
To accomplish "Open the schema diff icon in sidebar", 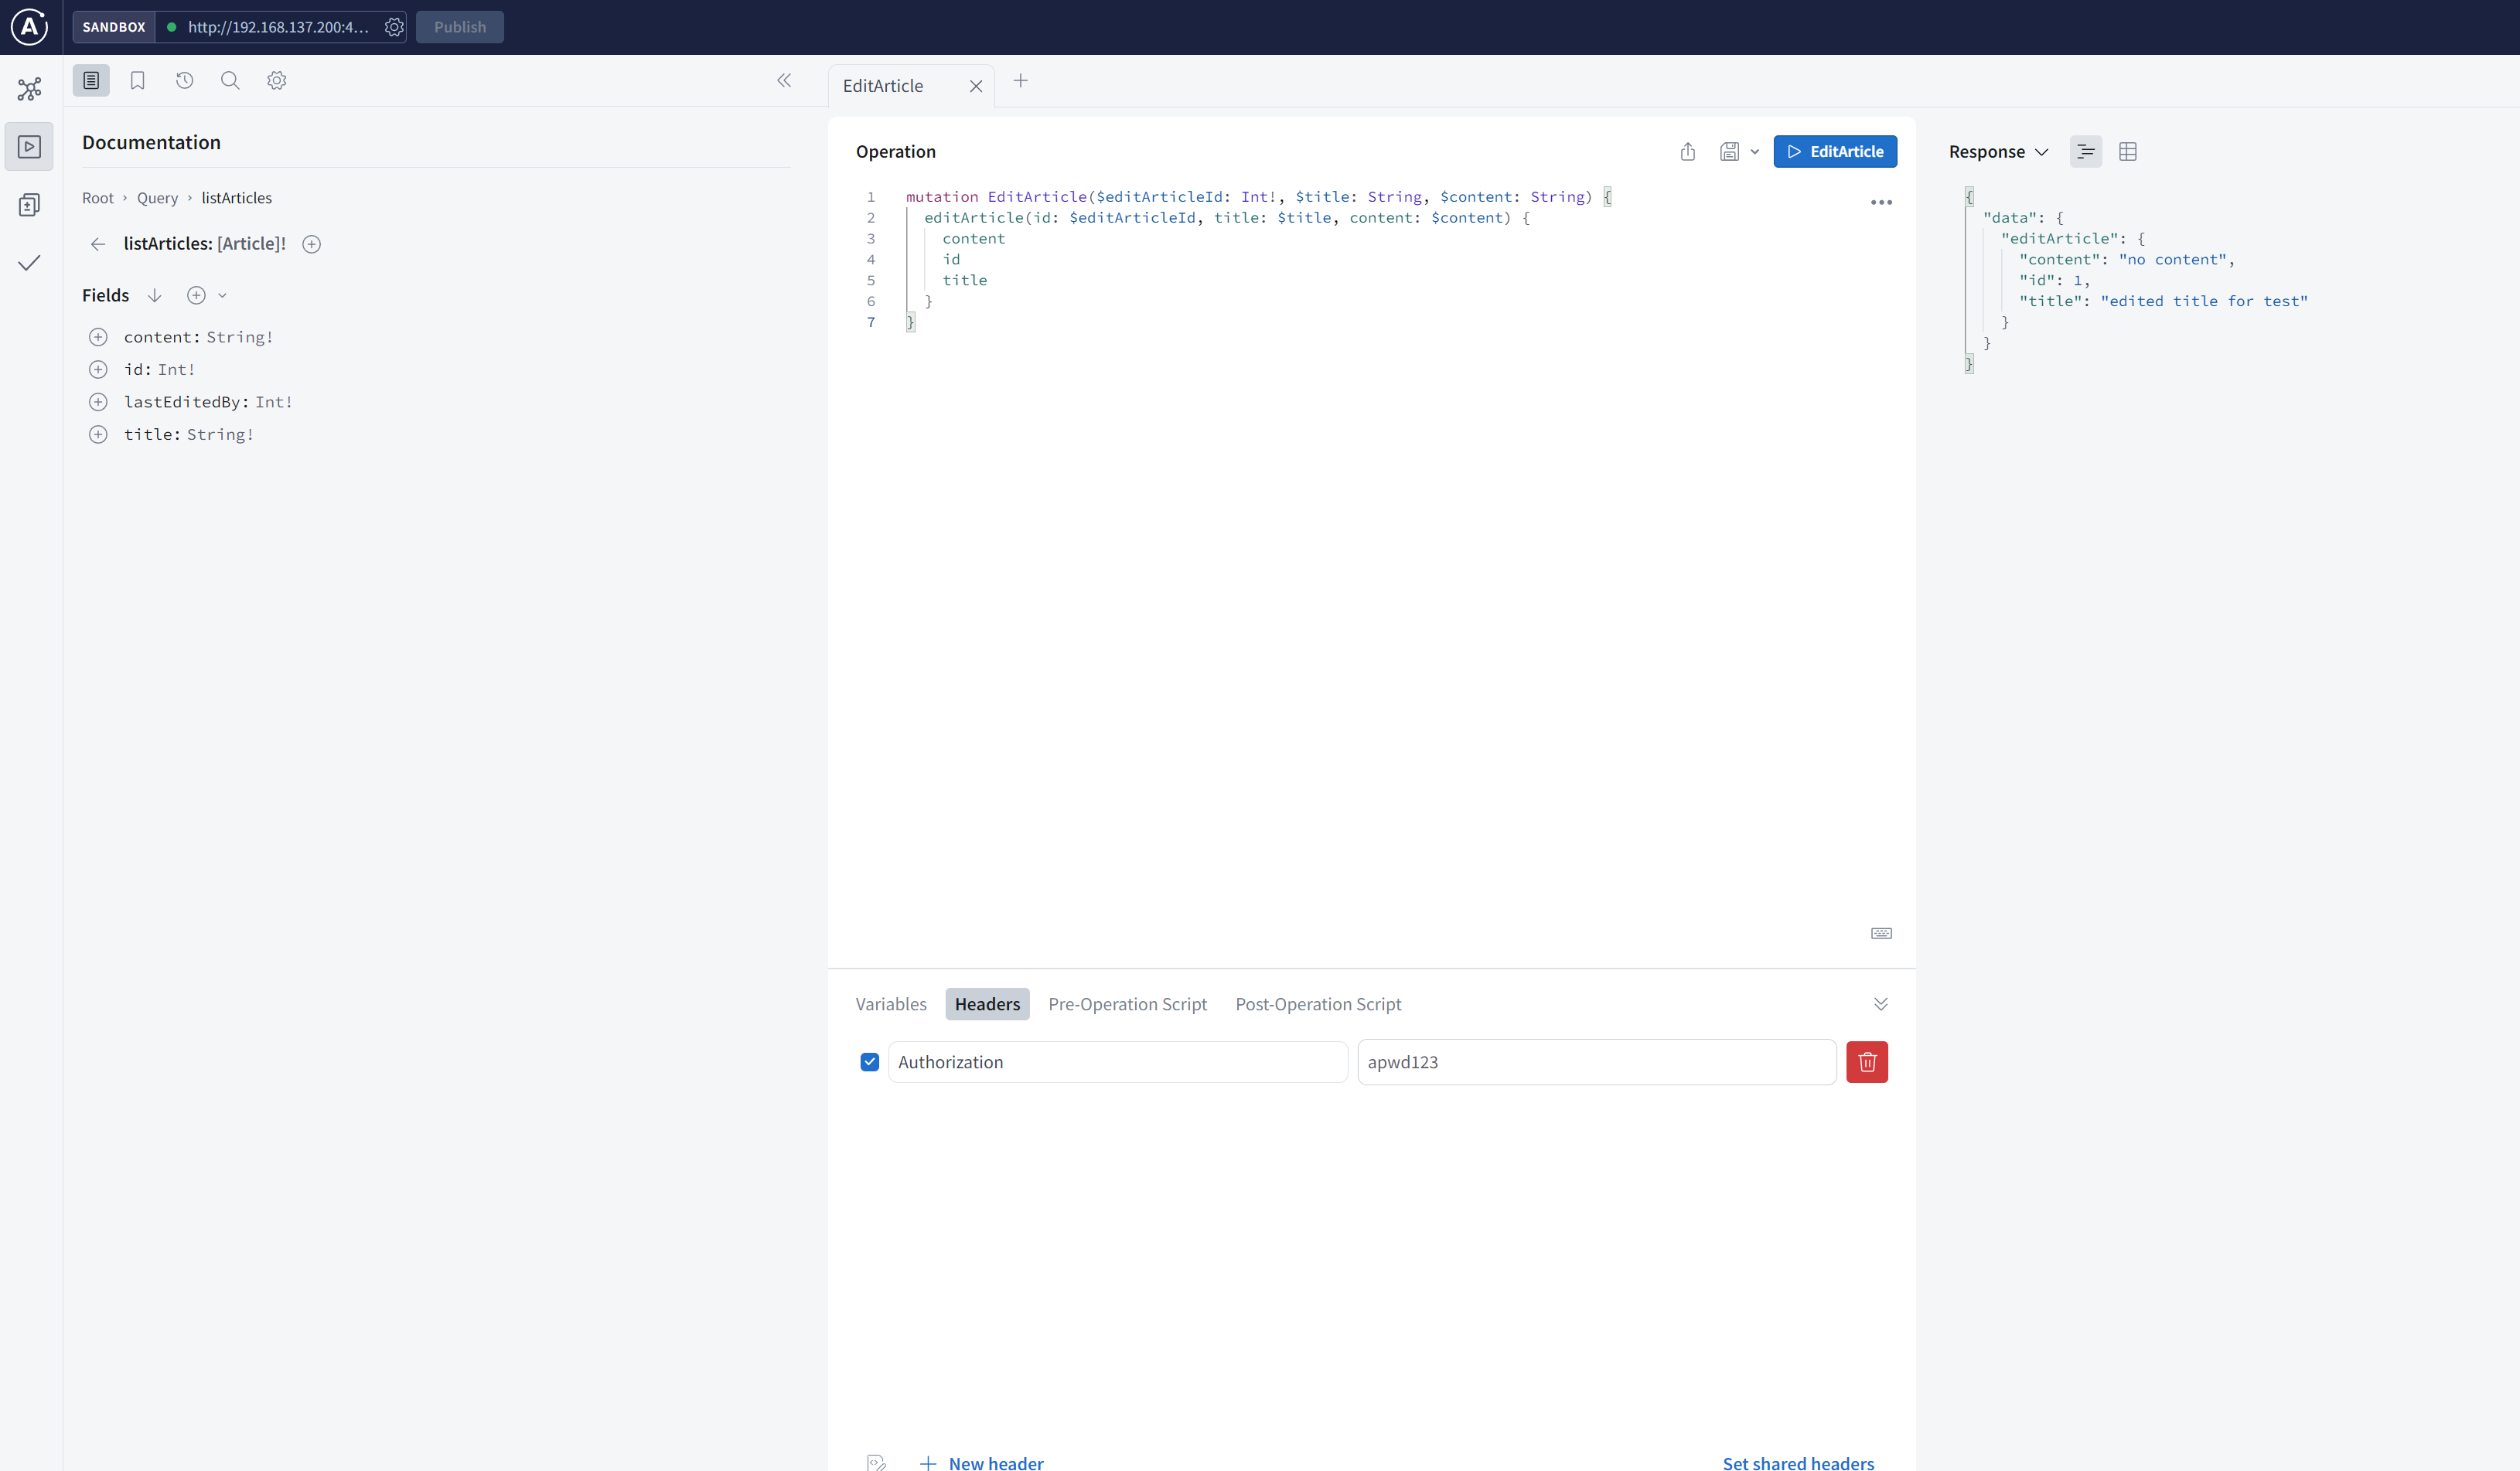I will [x=29, y=205].
